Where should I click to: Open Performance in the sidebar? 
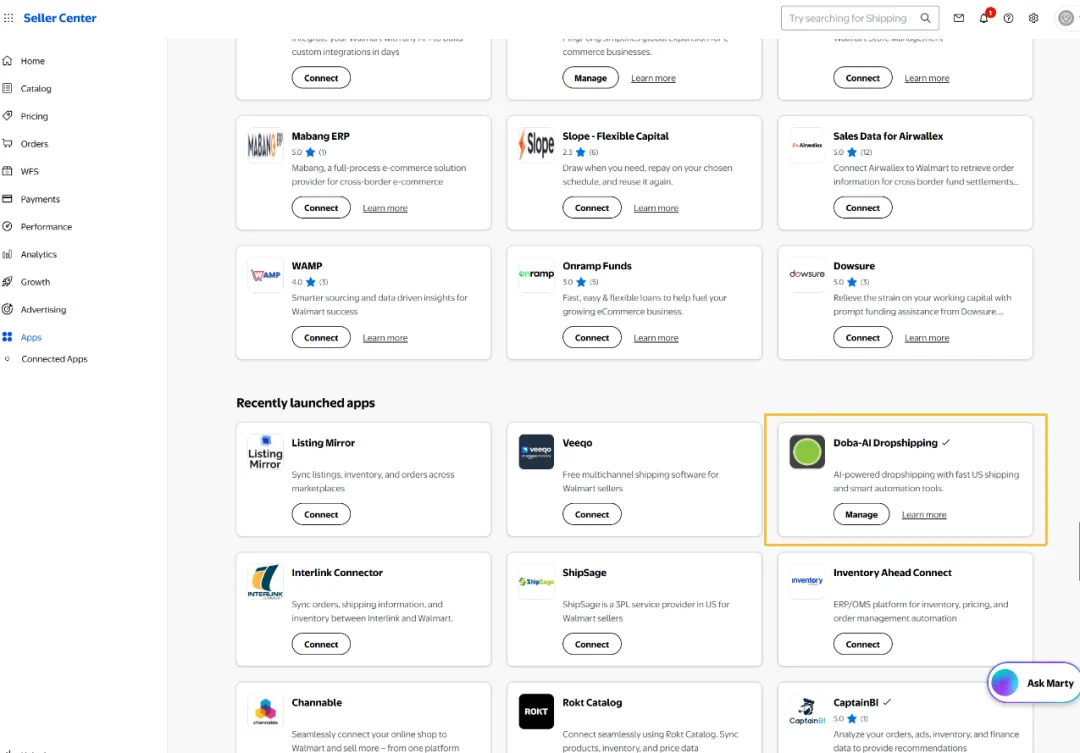click(x=46, y=226)
